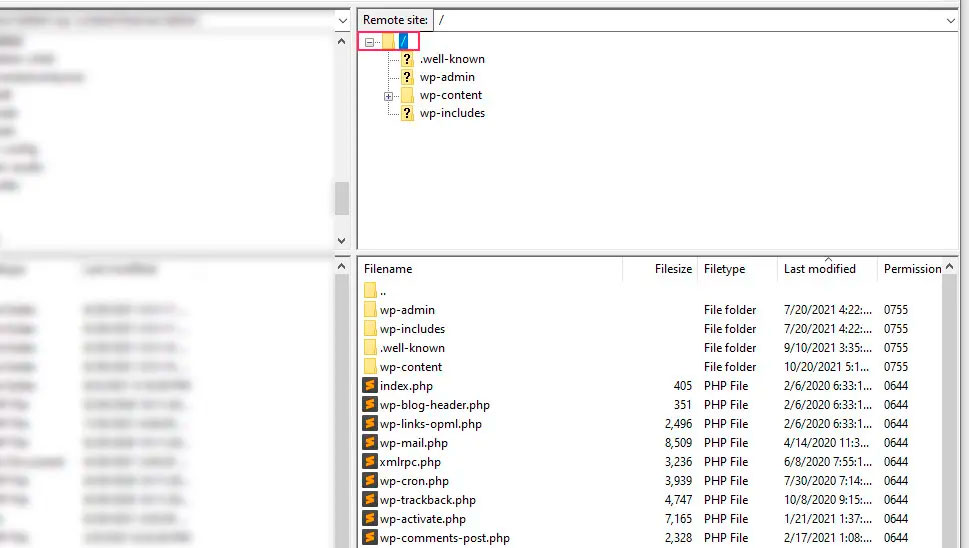This screenshot has height=548, width=969.
Task: Sort by Filetype column header
Action: tap(724, 269)
